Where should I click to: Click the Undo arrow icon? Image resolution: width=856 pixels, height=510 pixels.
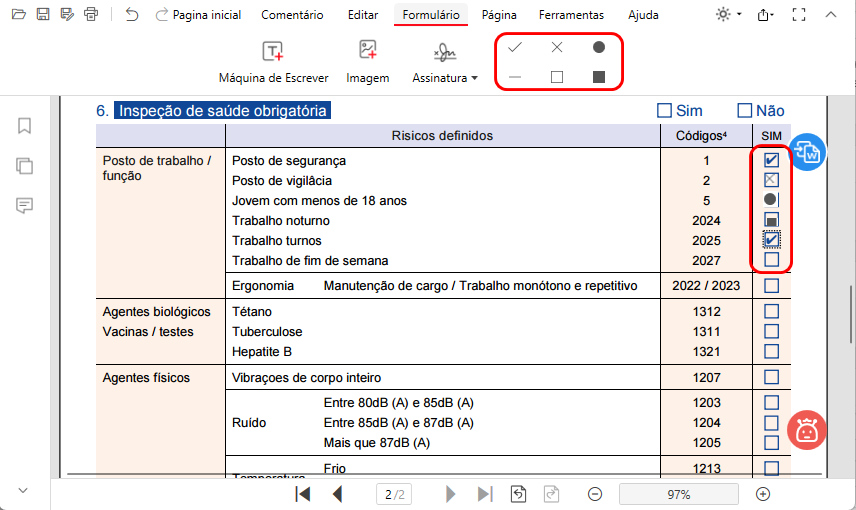[132, 14]
